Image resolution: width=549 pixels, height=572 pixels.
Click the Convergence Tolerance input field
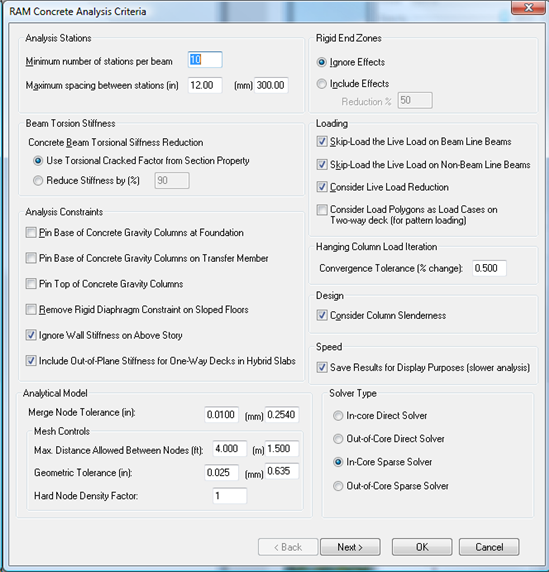489,268
